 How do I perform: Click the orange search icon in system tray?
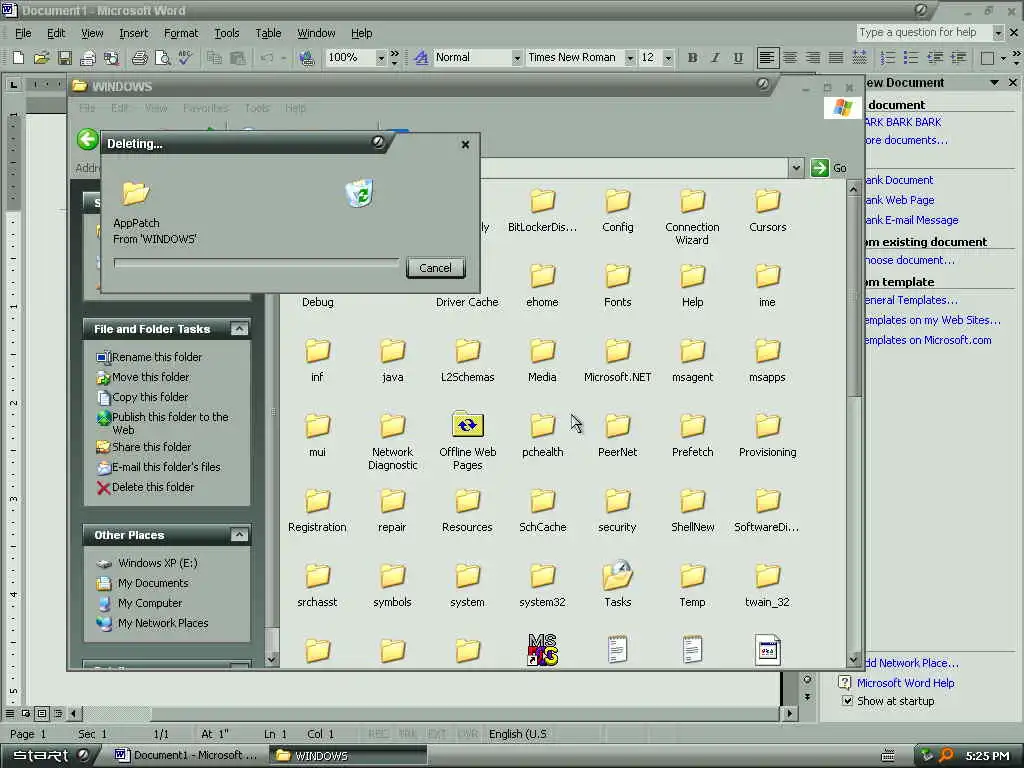coord(946,756)
